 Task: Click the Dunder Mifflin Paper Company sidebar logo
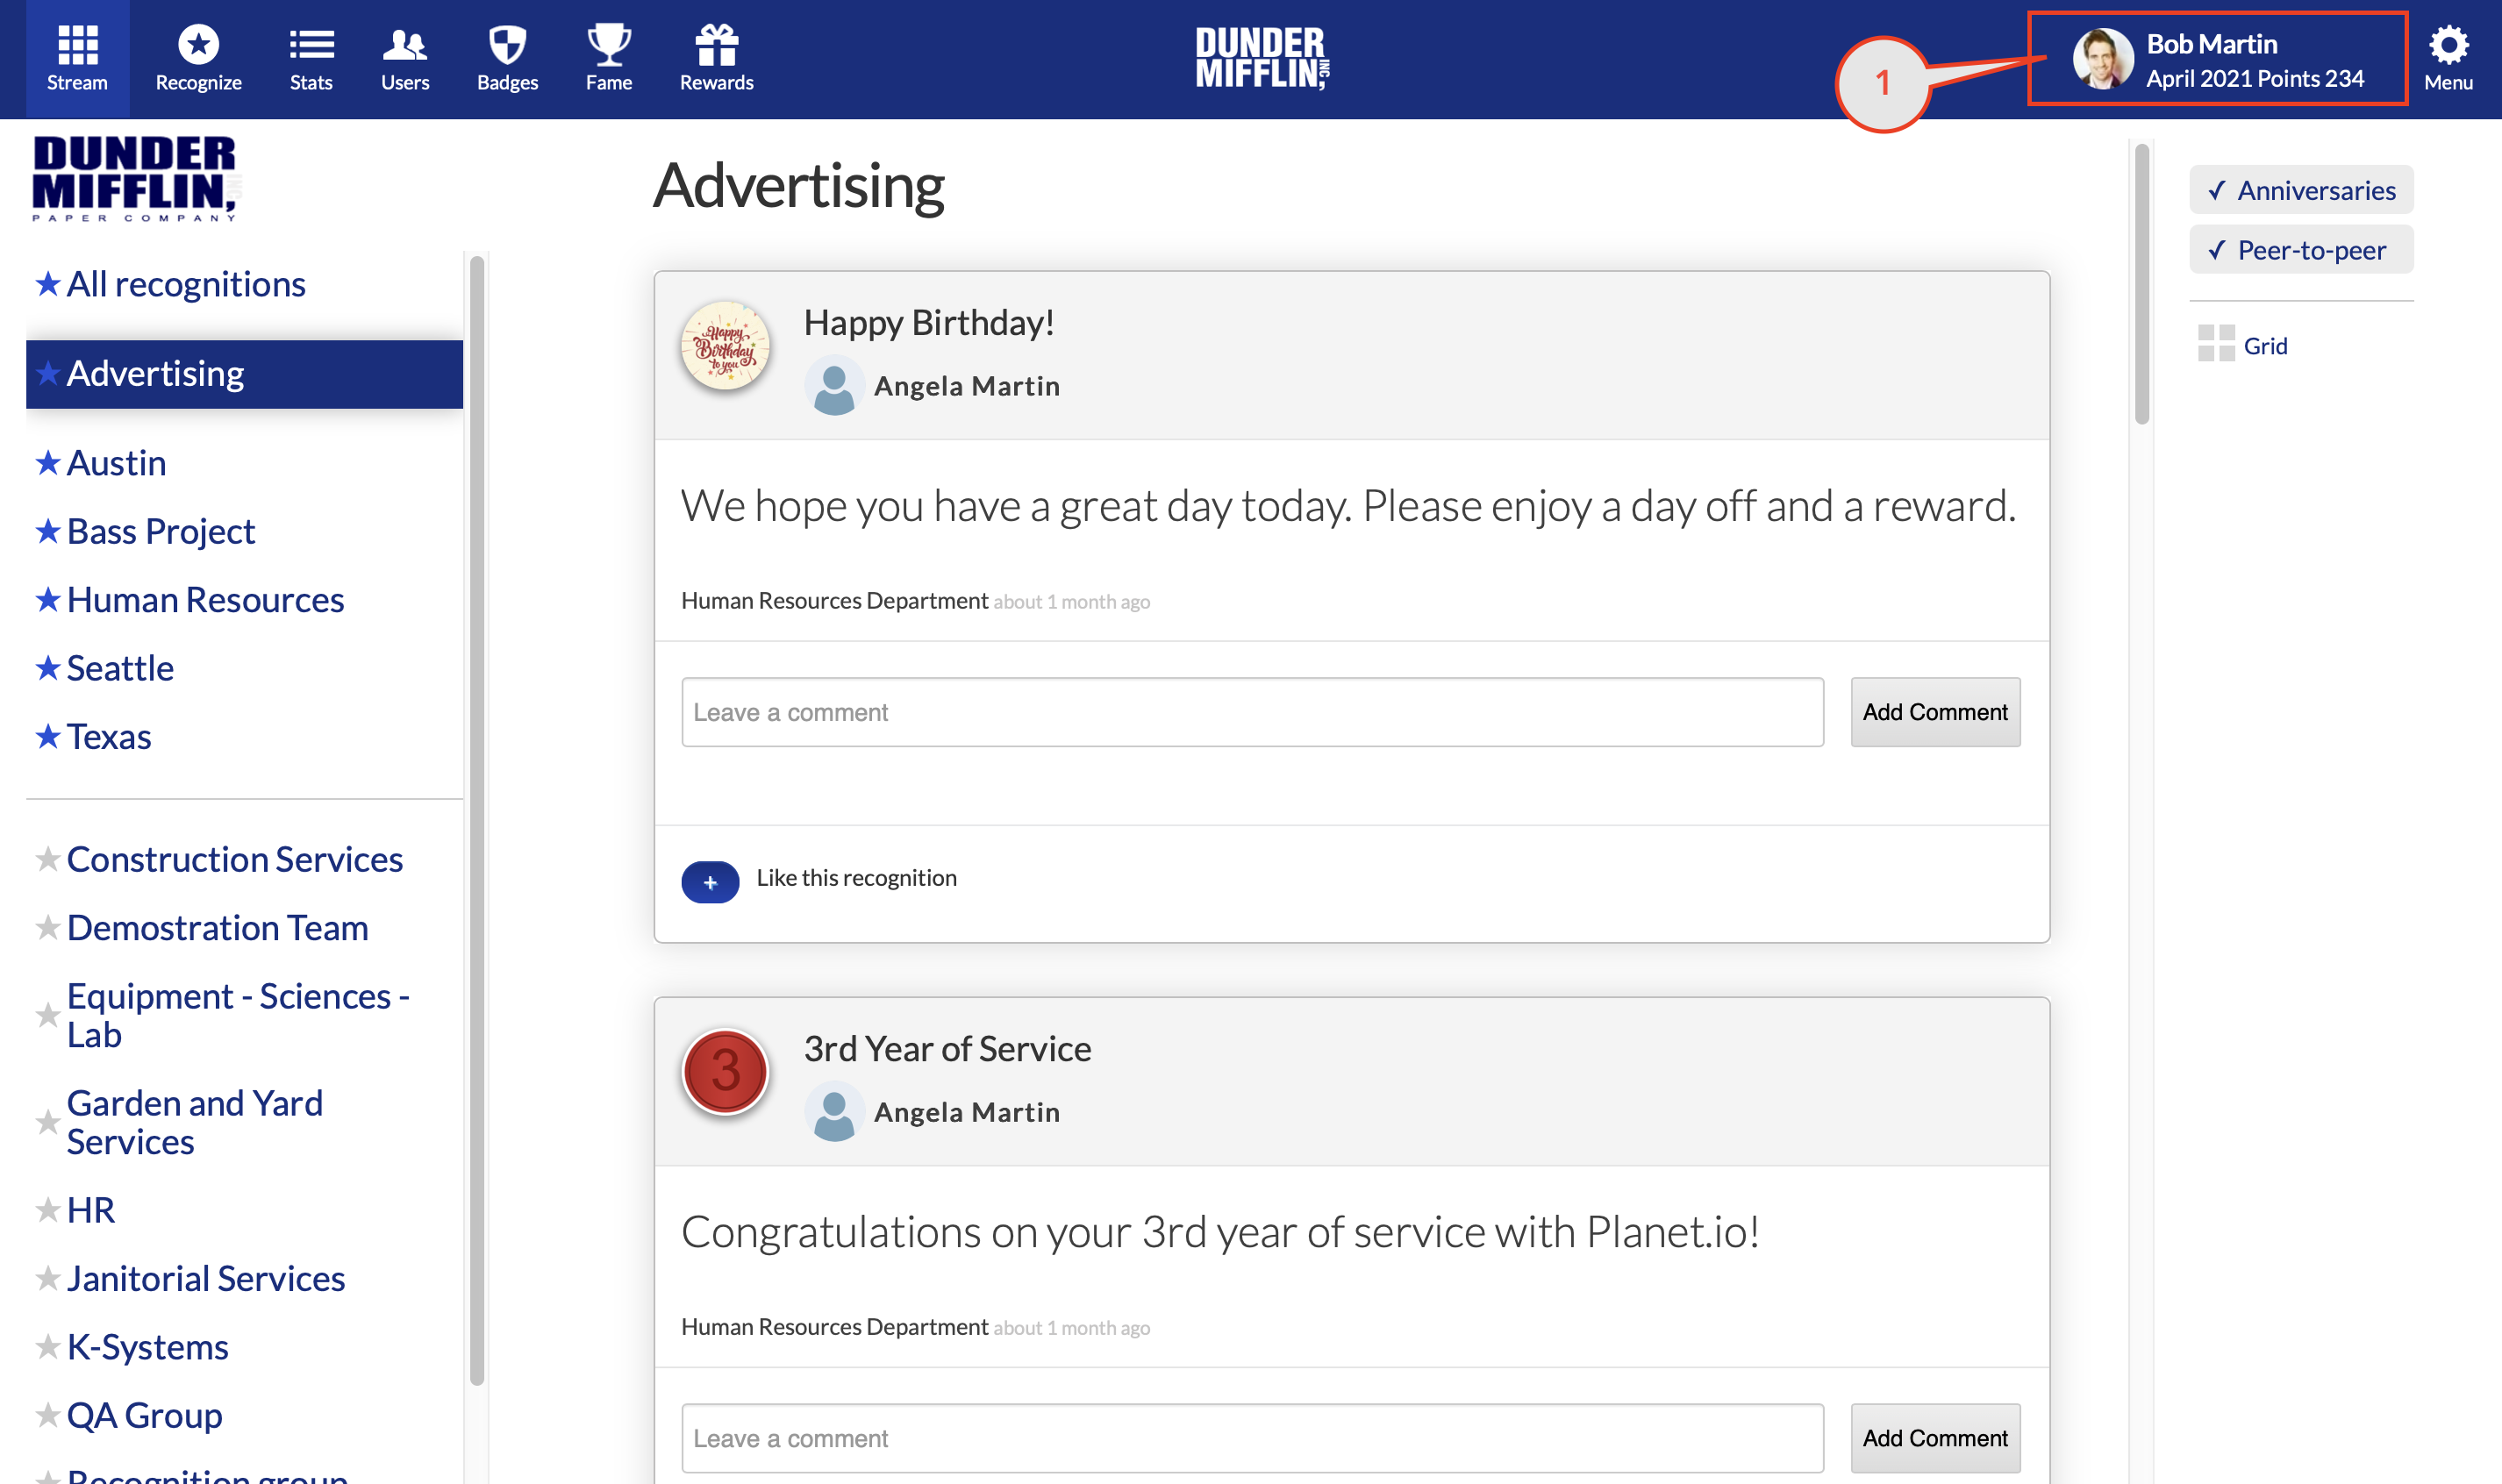coord(135,178)
